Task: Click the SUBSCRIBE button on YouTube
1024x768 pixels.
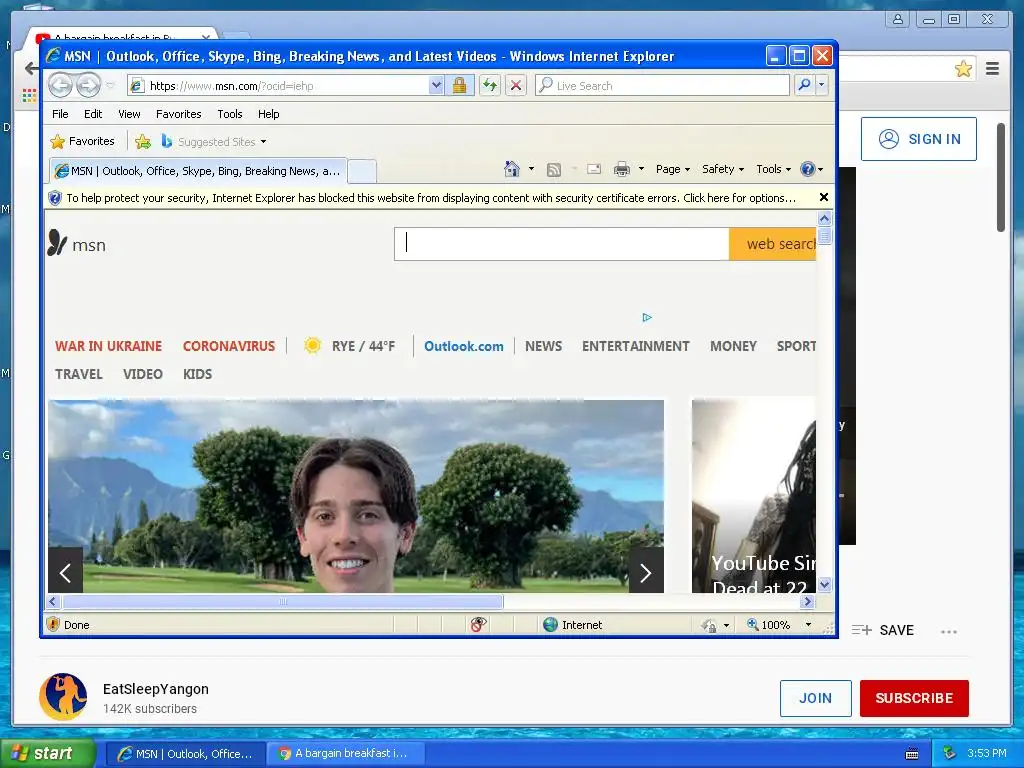Action: (914, 698)
